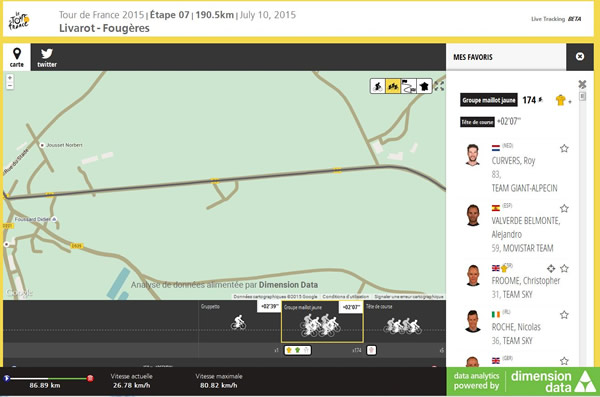Toggle fullscreen map mode
The height and width of the screenshot is (397, 600).
click(439, 86)
